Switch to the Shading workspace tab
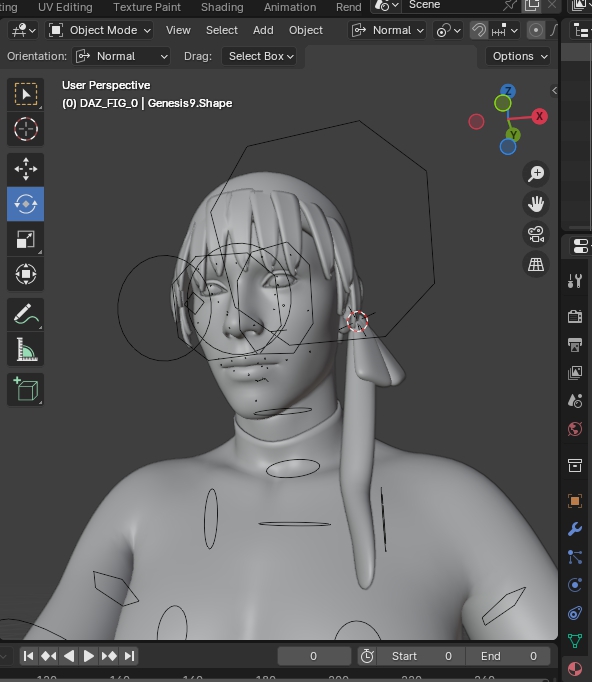The height and width of the screenshot is (682, 592). pyautogui.click(x=222, y=7)
